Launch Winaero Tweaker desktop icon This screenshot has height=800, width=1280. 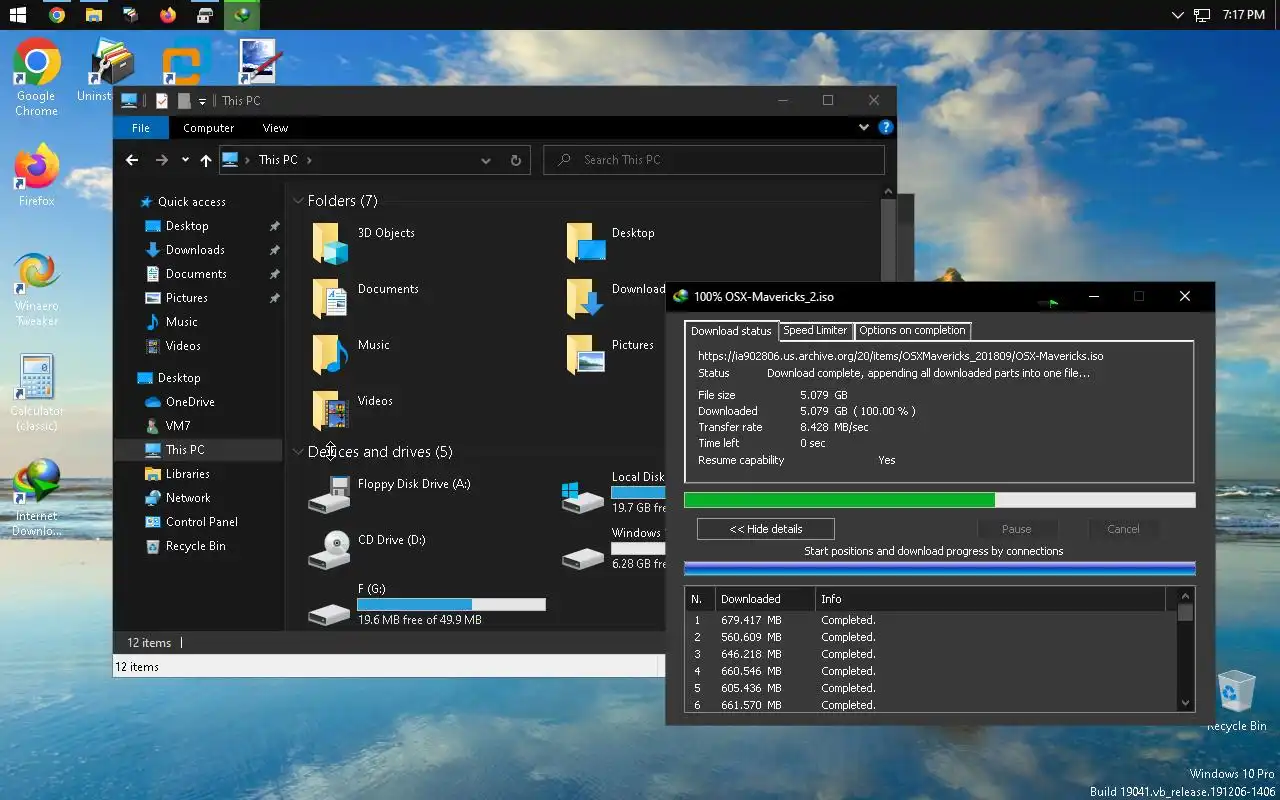tap(36, 288)
